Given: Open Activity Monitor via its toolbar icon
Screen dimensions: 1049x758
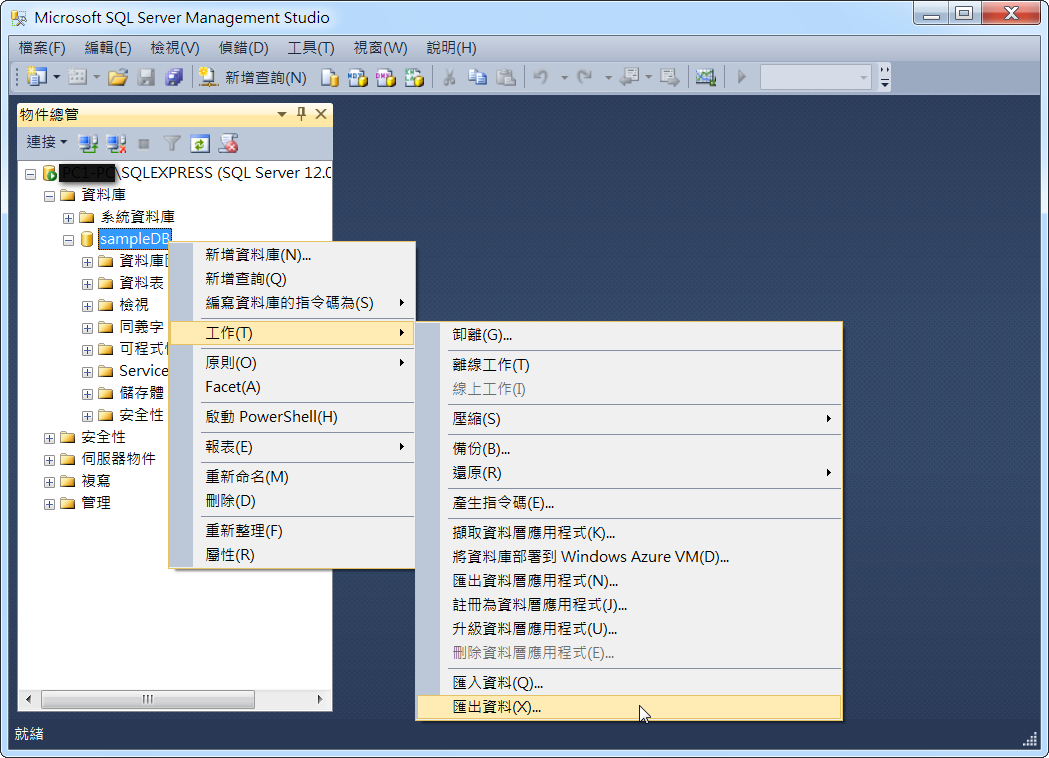Looking at the screenshot, I should coord(705,77).
